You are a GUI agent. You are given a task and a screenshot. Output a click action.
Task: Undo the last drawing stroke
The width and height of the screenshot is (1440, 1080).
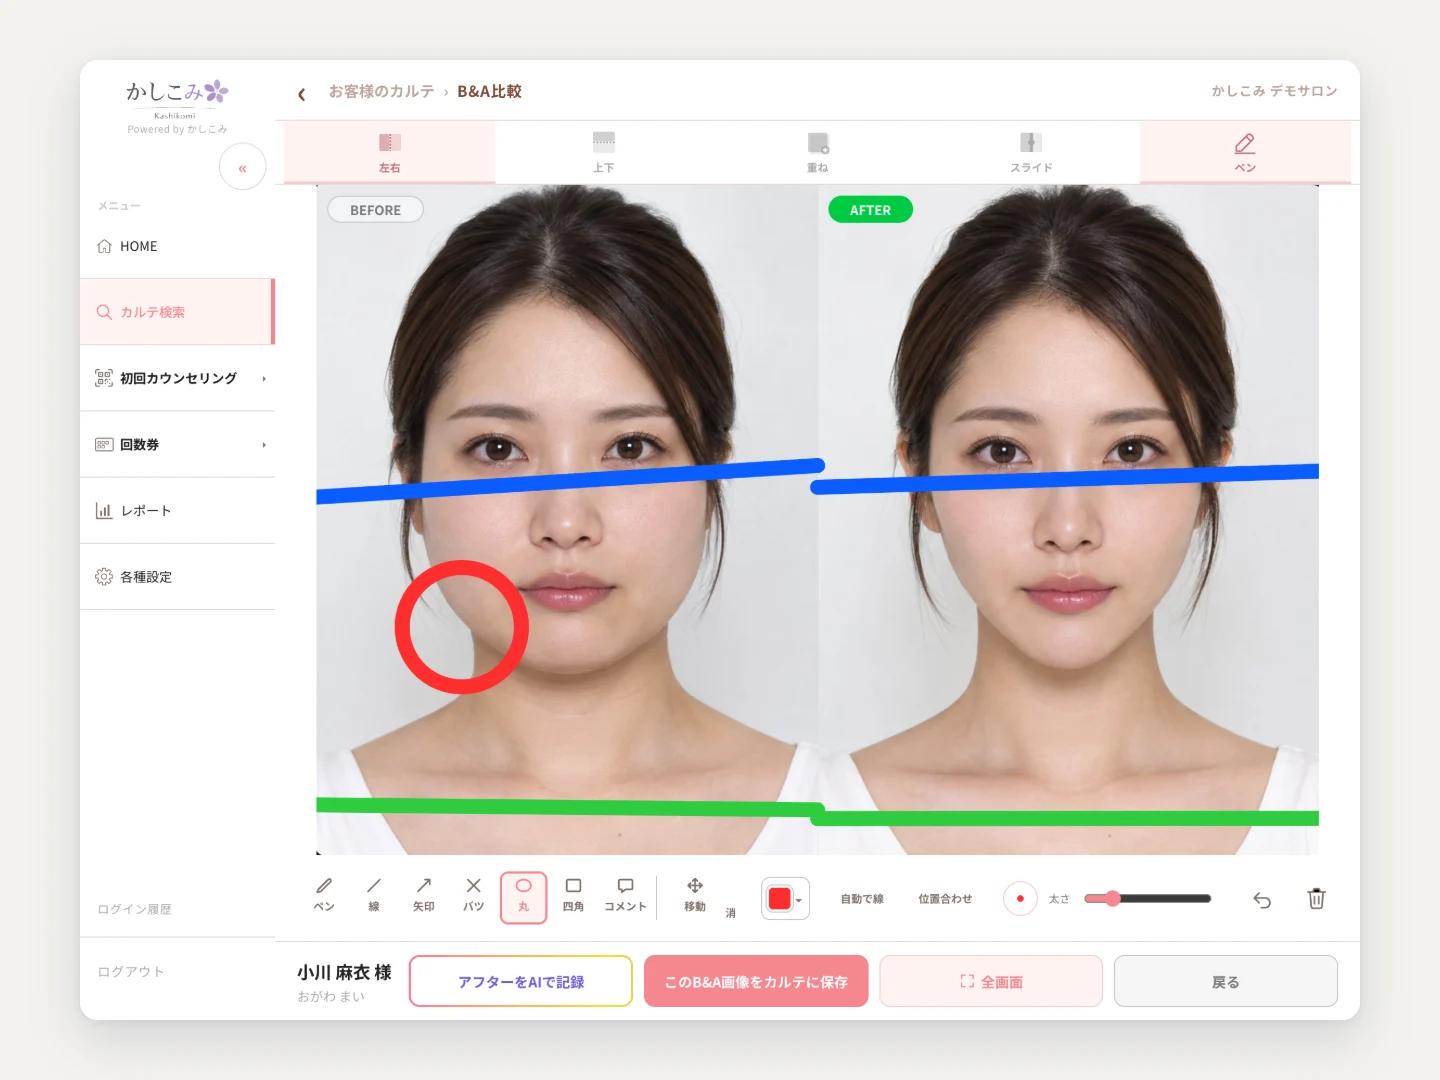pos(1262,900)
